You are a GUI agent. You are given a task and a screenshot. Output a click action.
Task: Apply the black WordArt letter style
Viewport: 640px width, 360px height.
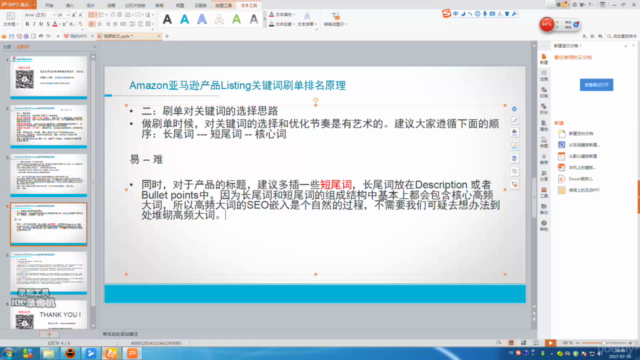[x=167, y=19]
